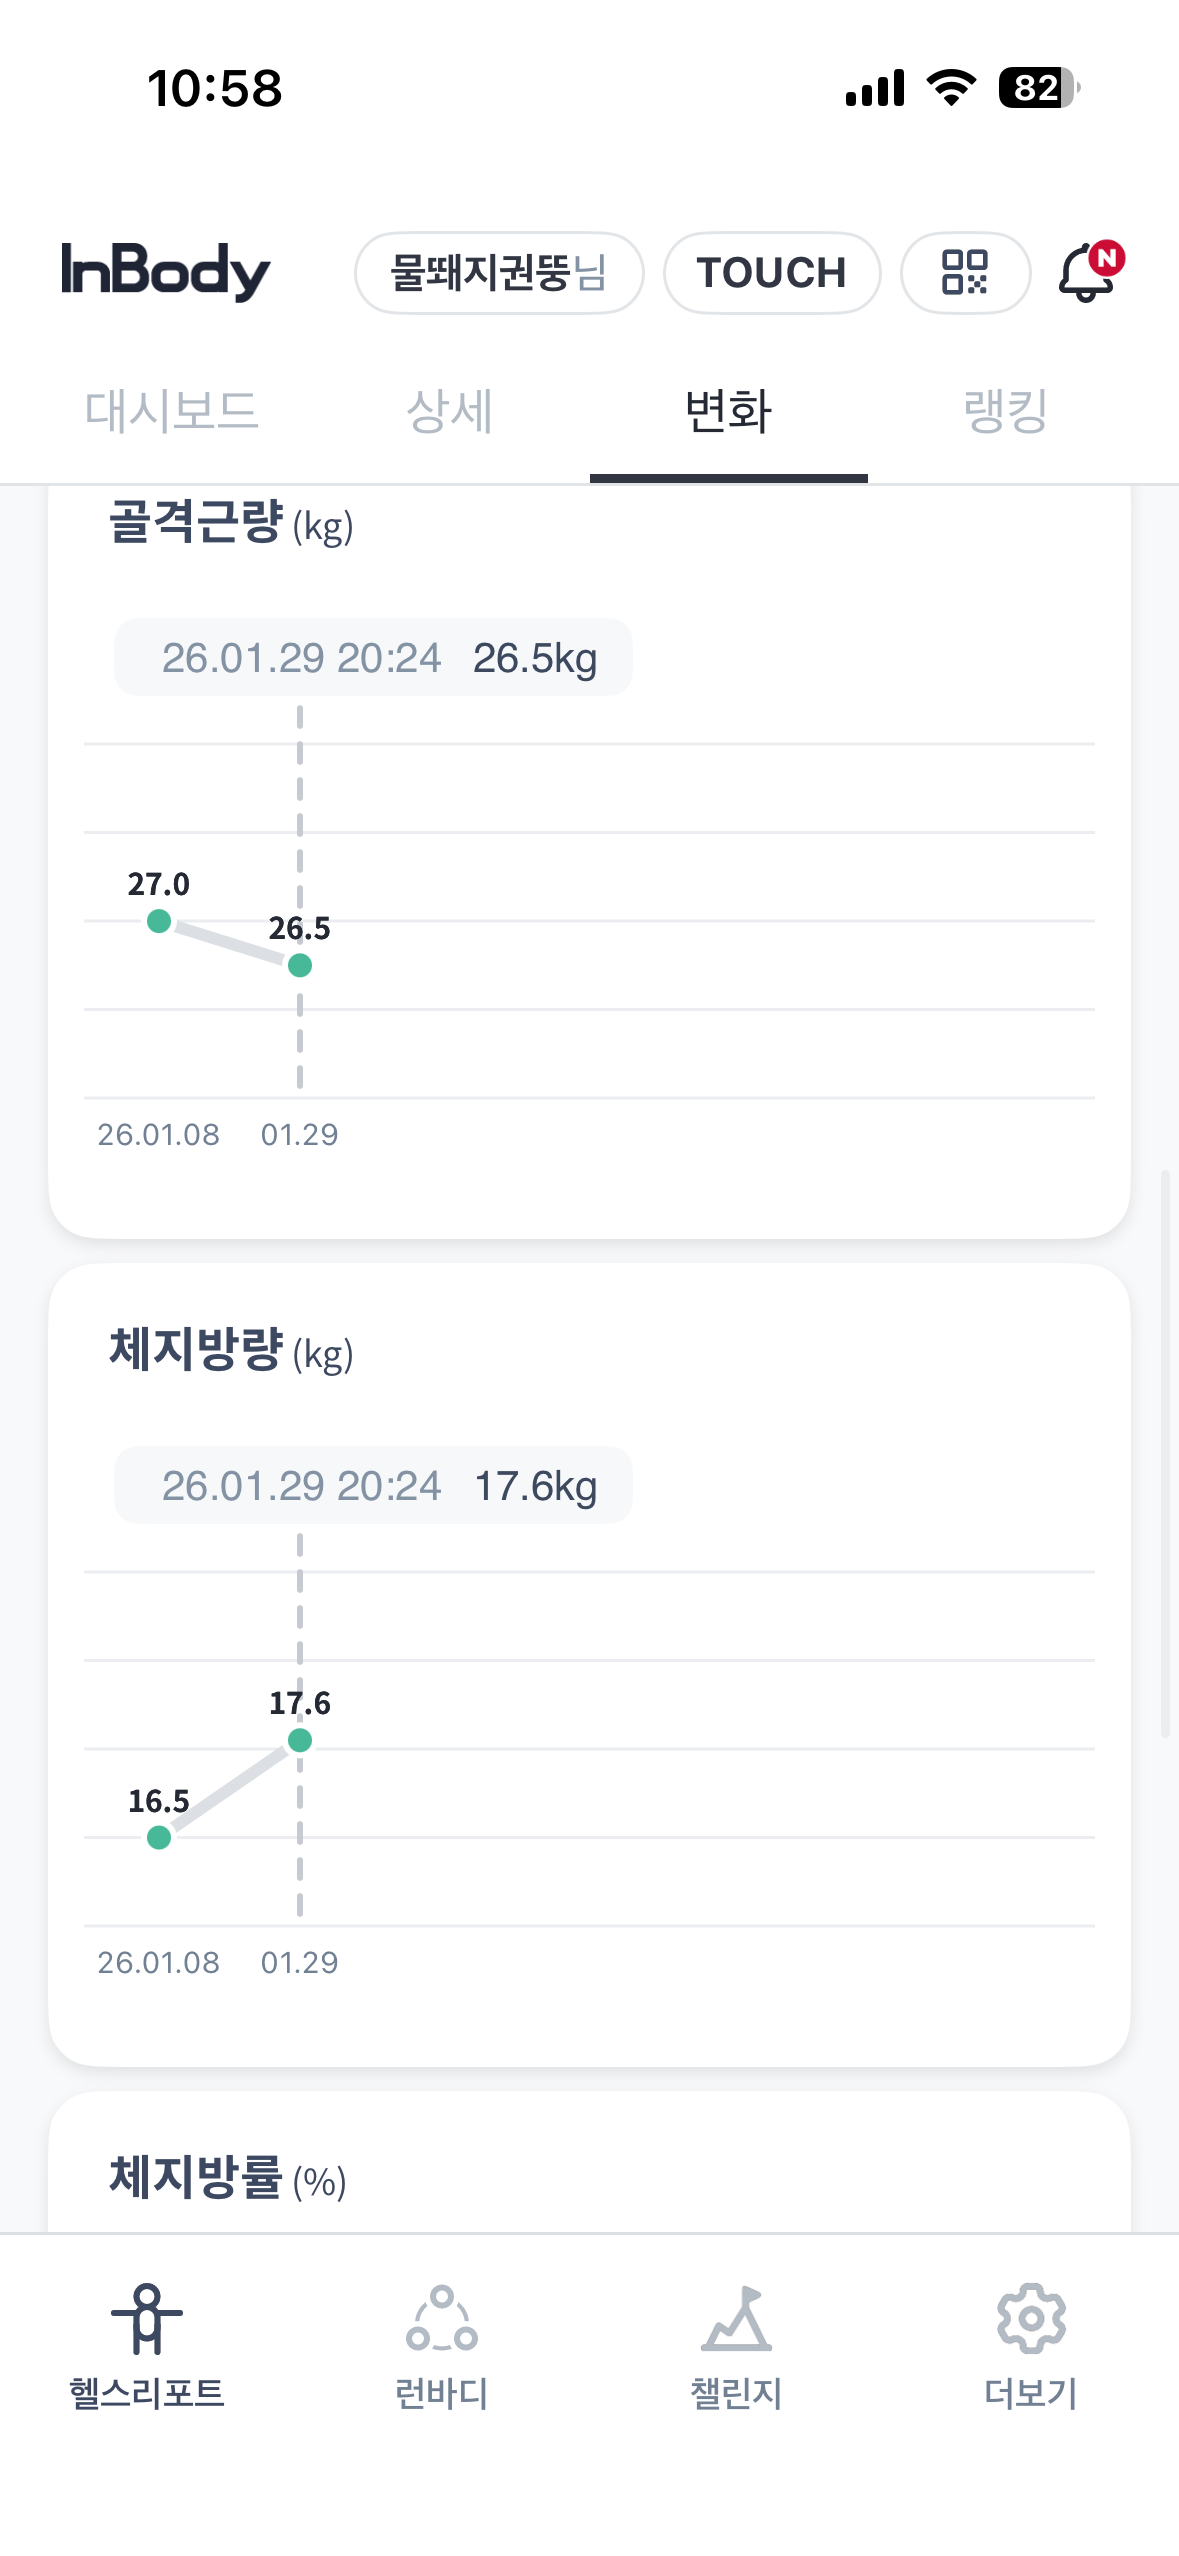
Task: Select the 17.6 point on 체지방량 chart
Action: (300, 1740)
